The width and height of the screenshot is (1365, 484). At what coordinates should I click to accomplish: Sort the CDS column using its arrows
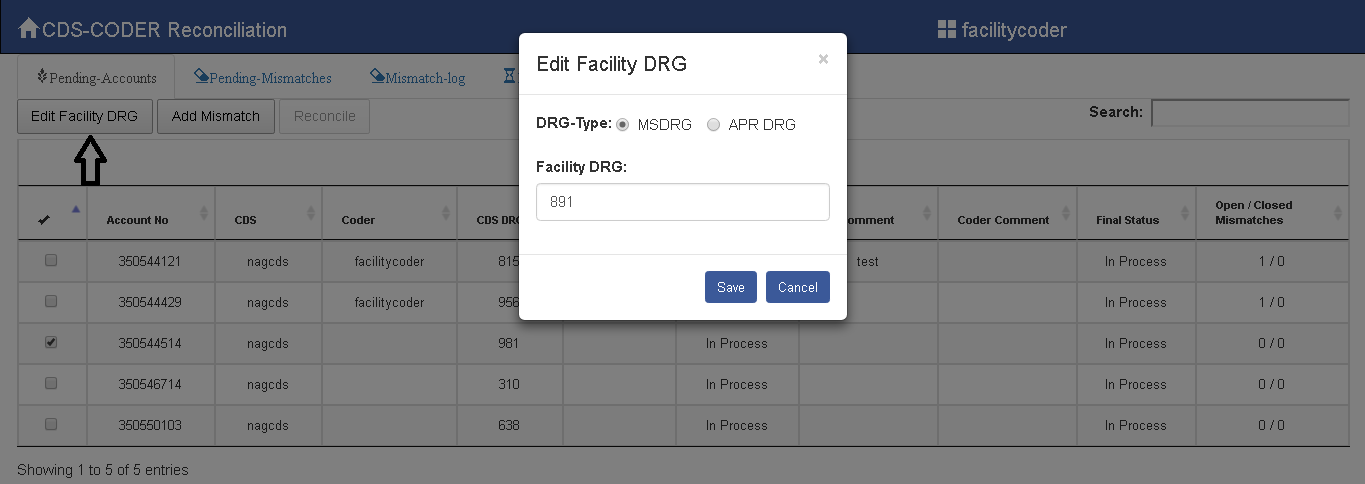point(313,213)
